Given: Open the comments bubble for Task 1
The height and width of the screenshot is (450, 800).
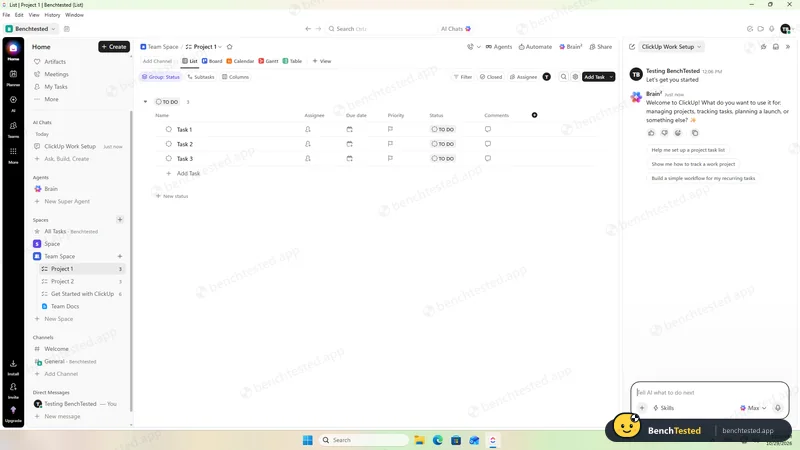Looking at the screenshot, I should tap(488, 129).
